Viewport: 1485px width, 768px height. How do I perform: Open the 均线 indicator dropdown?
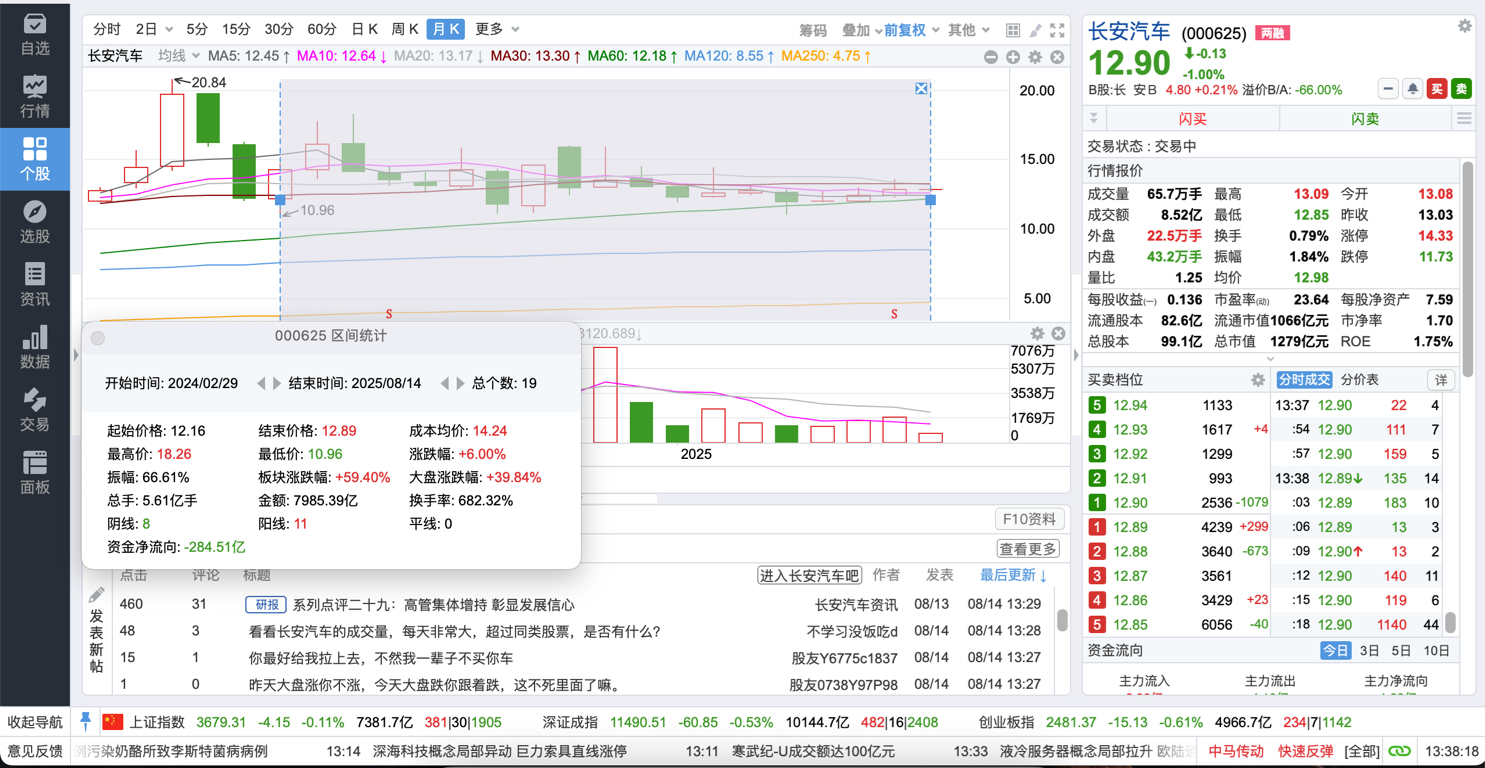179,56
